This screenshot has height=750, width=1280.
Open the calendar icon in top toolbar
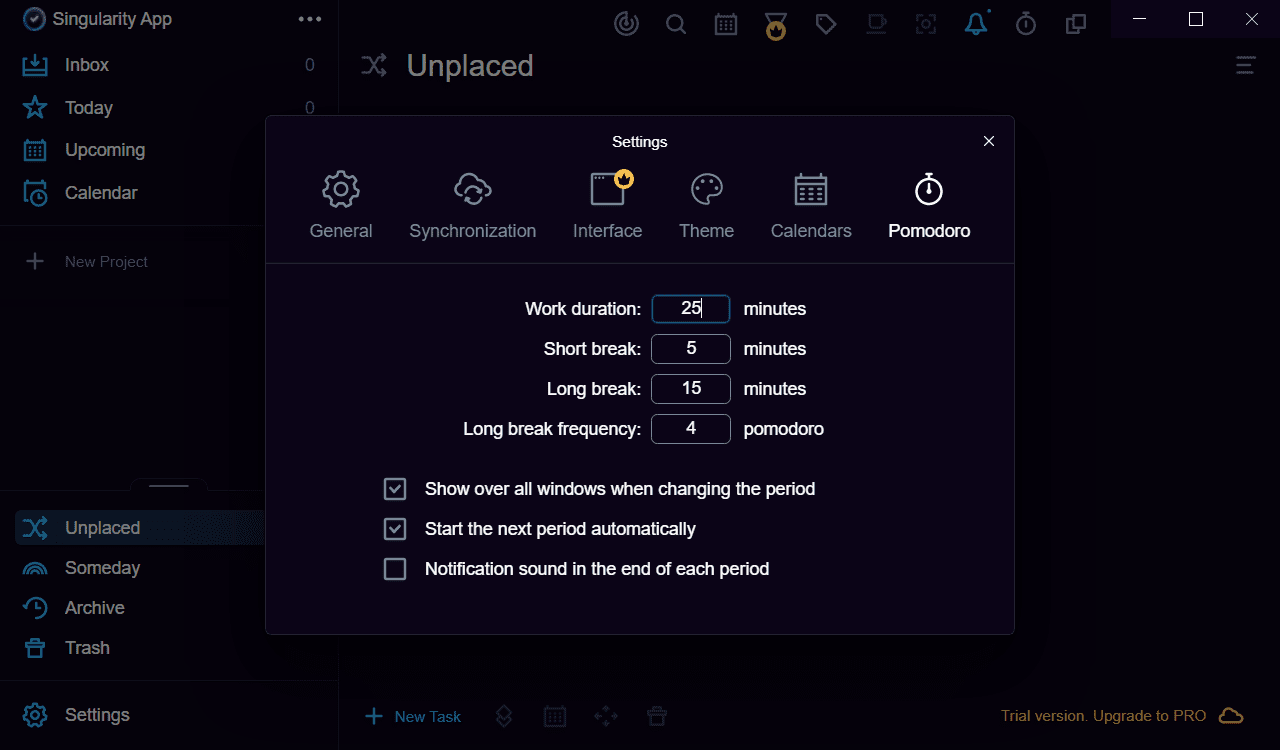tap(726, 24)
